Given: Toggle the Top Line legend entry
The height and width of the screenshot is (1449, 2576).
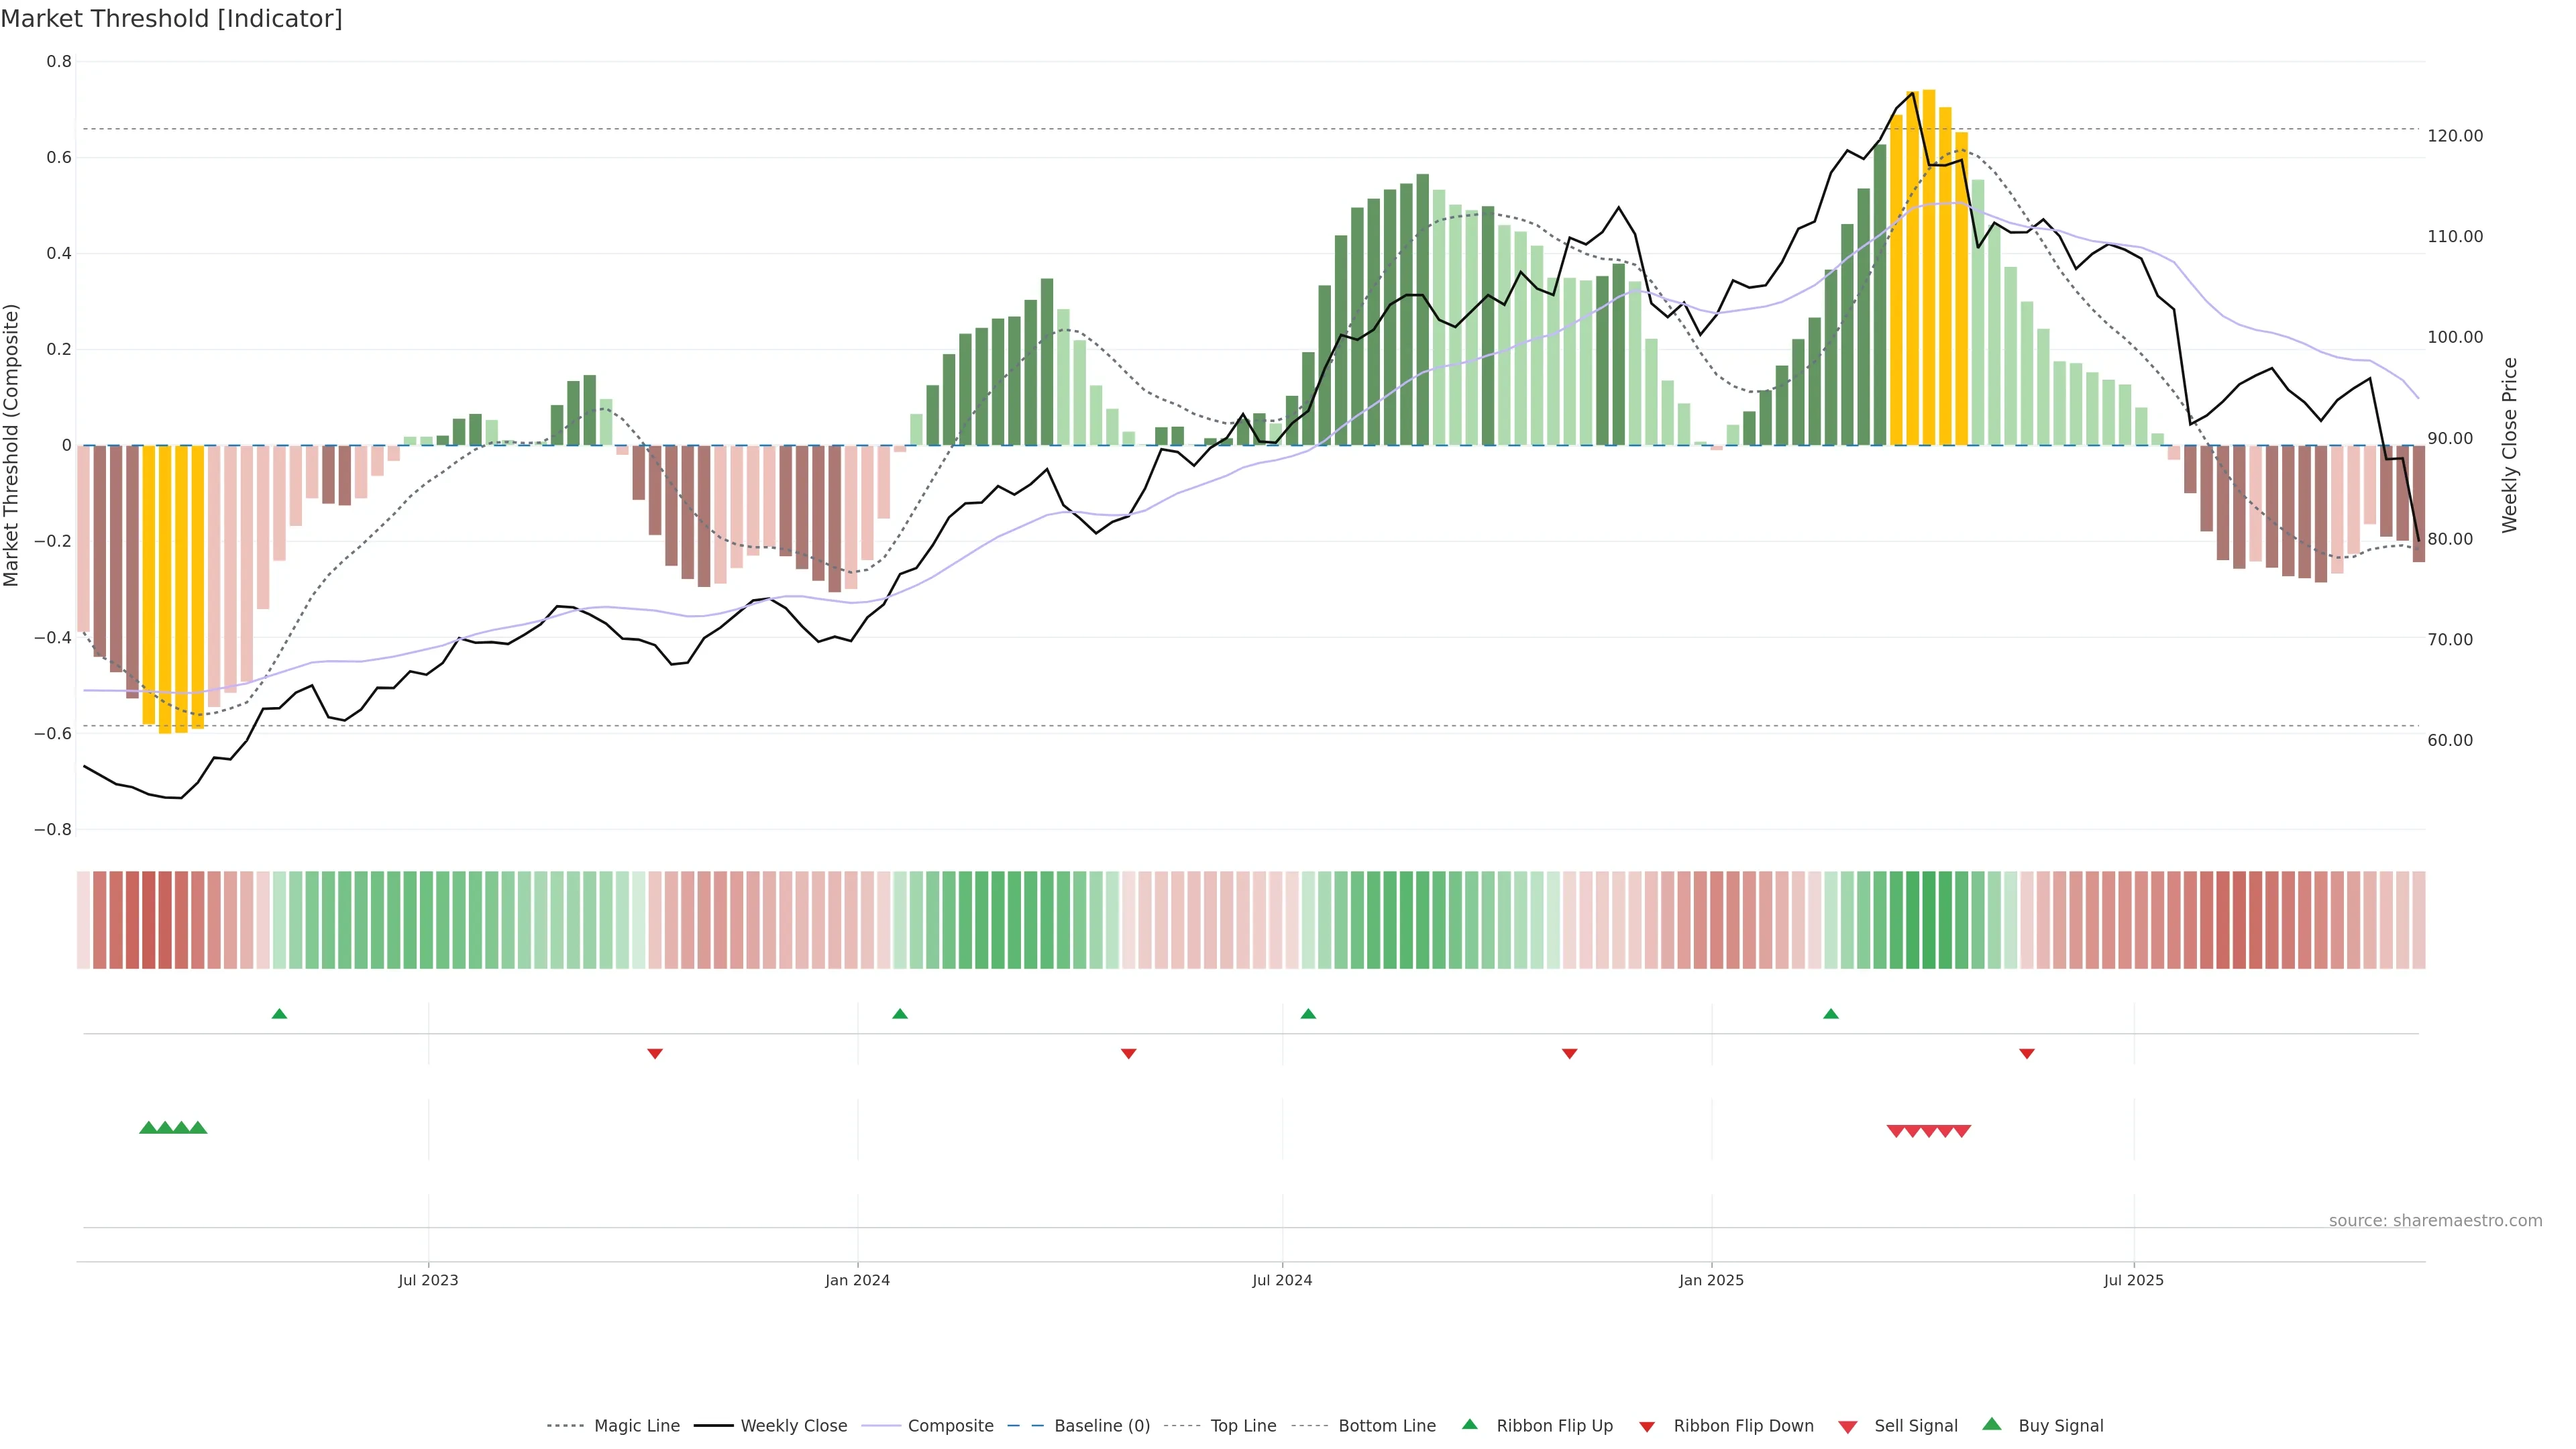Looking at the screenshot, I should coord(1243,1426).
